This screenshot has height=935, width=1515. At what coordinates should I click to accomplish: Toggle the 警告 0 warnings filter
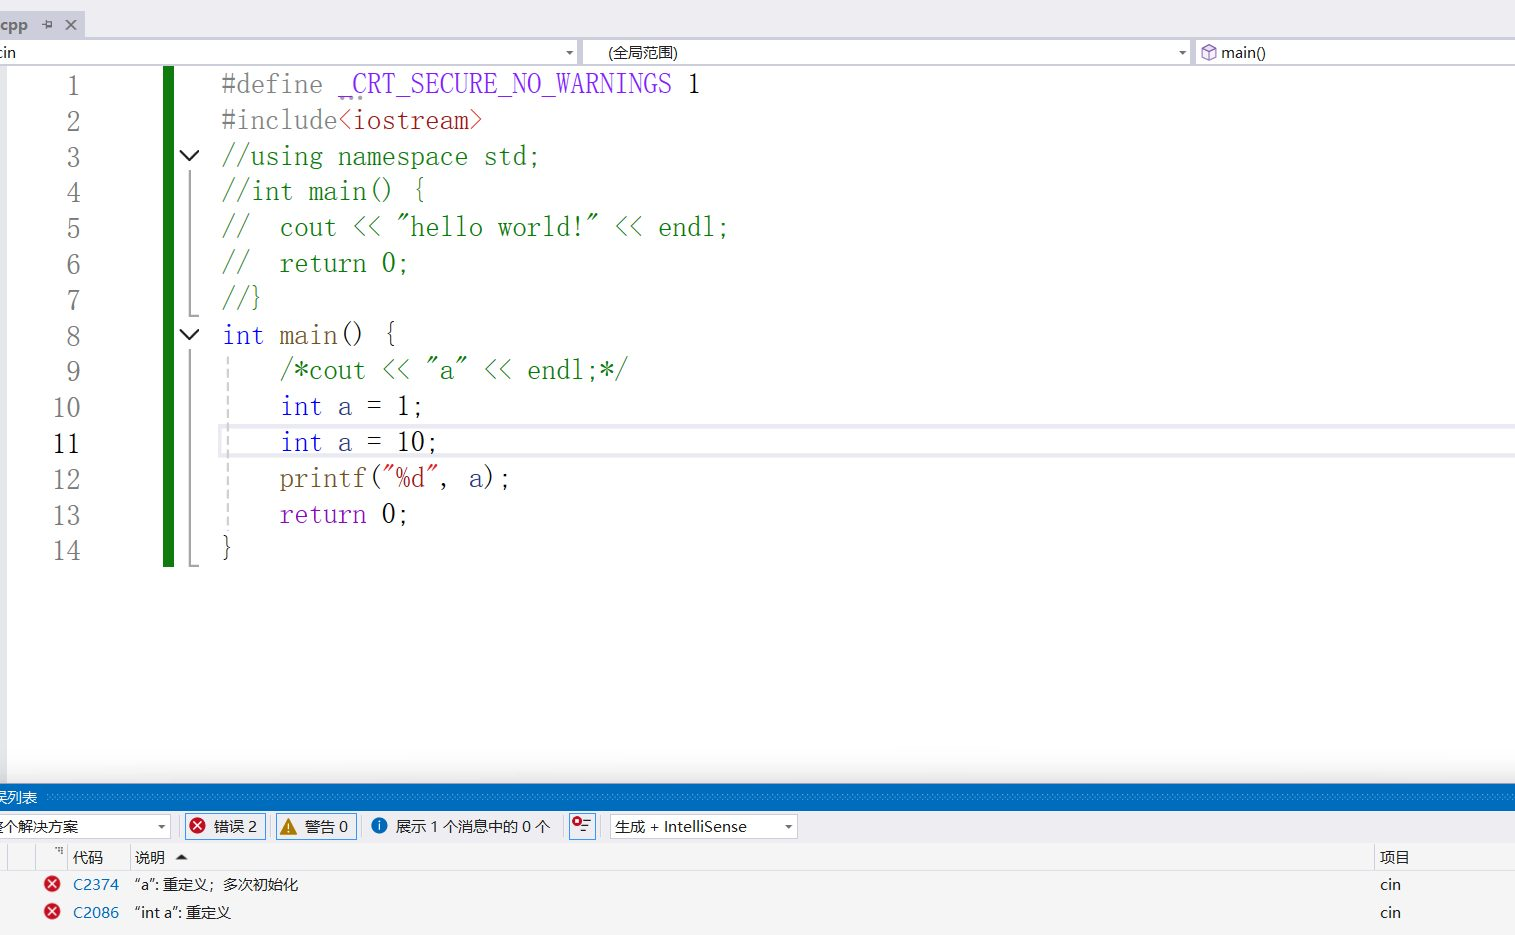[315, 826]
